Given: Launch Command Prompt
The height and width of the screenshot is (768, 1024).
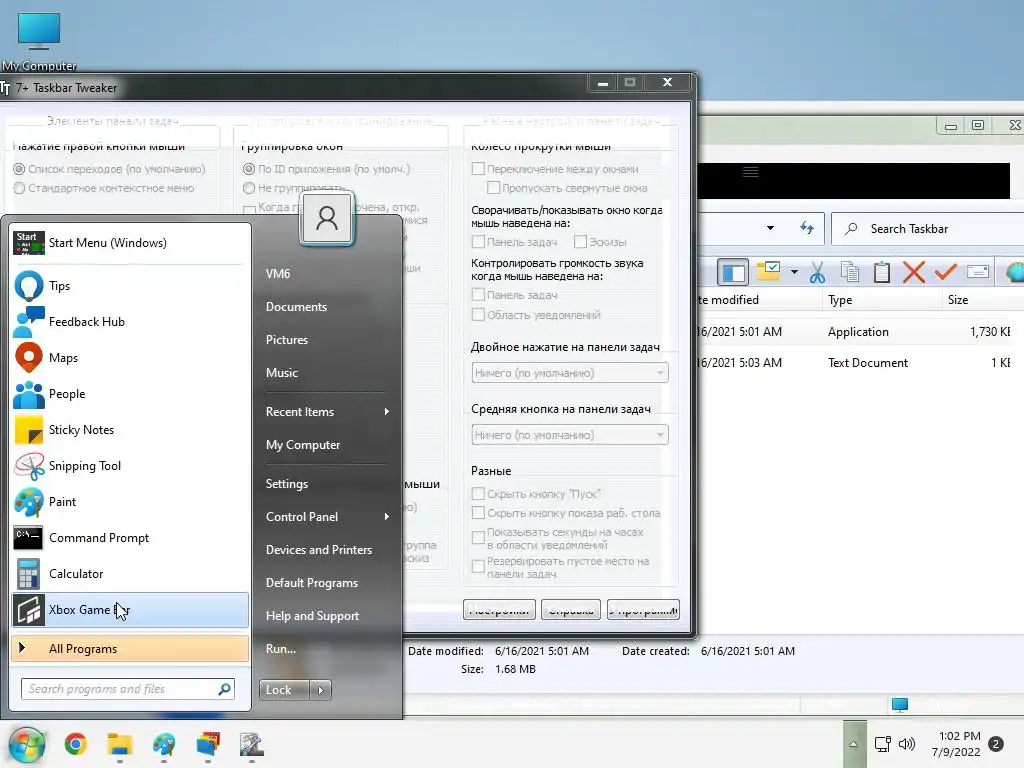Looking at the screenshot, I should pyautogui.click(x=130, y=537).
